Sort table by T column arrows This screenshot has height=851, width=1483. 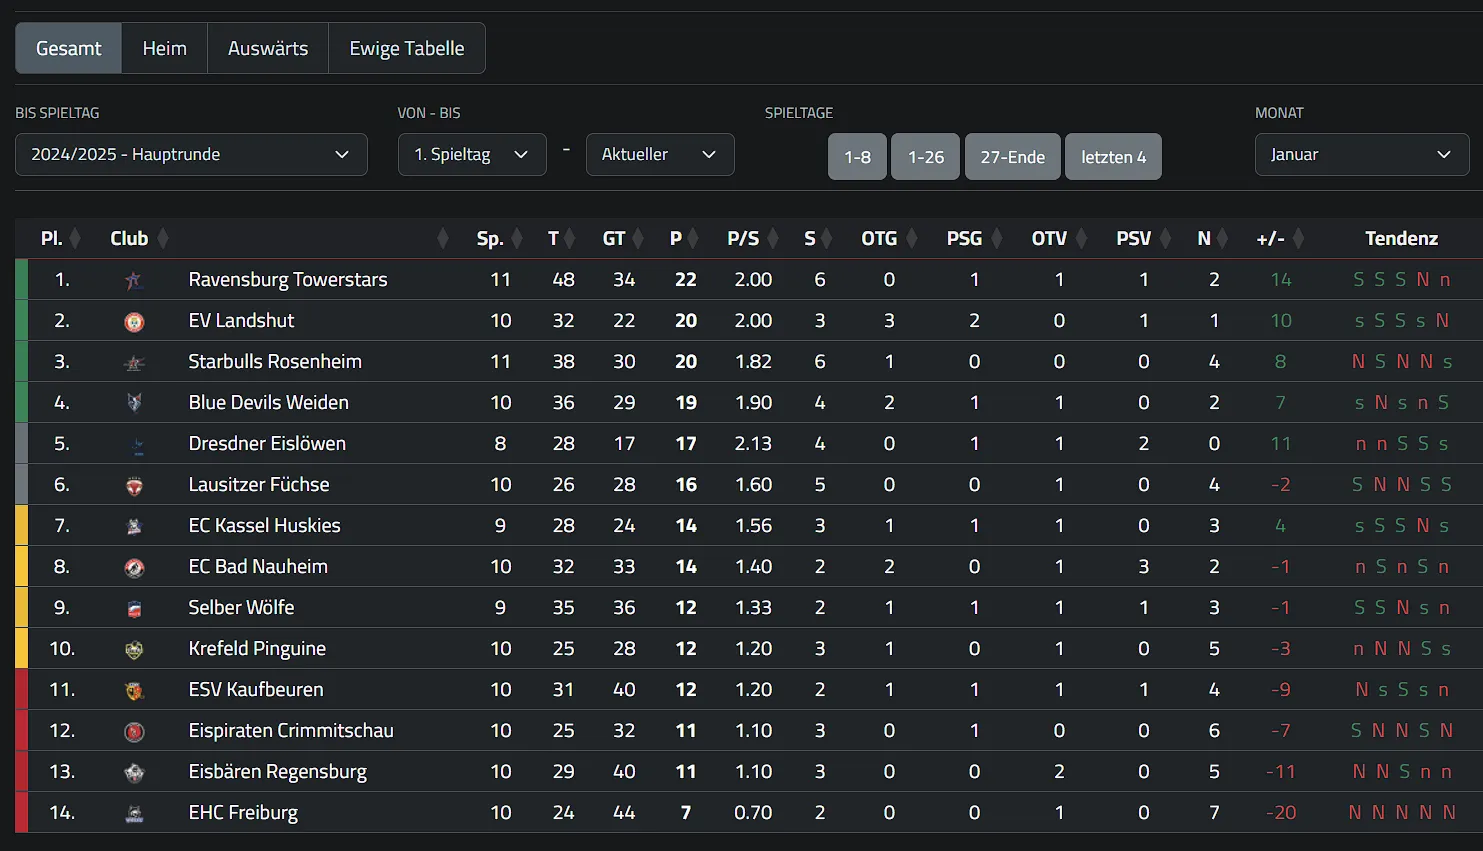570,239
